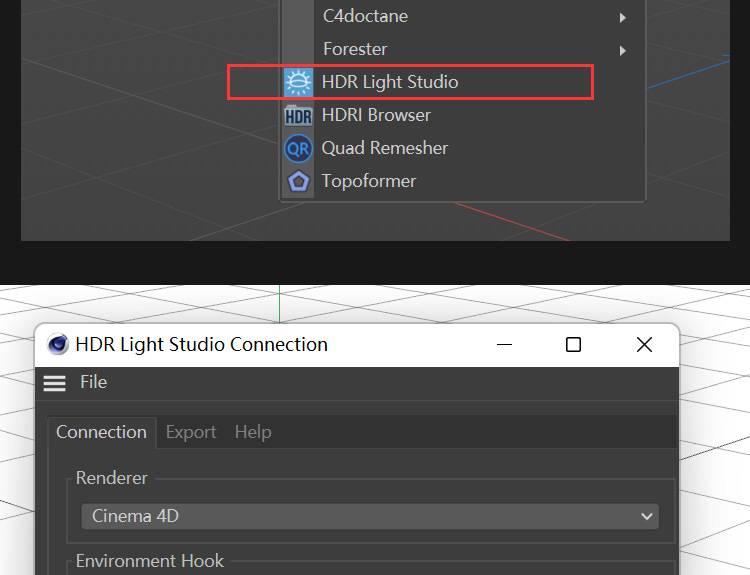Click the HDR Light Studio sun icon
This screenshot has width=750, height=575.
tap(298, 82)
